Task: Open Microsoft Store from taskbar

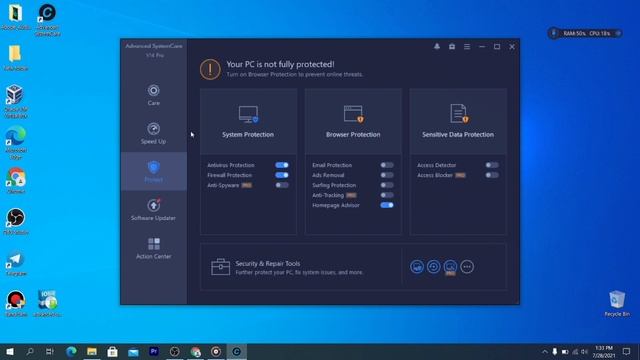Action: [112, 351]
